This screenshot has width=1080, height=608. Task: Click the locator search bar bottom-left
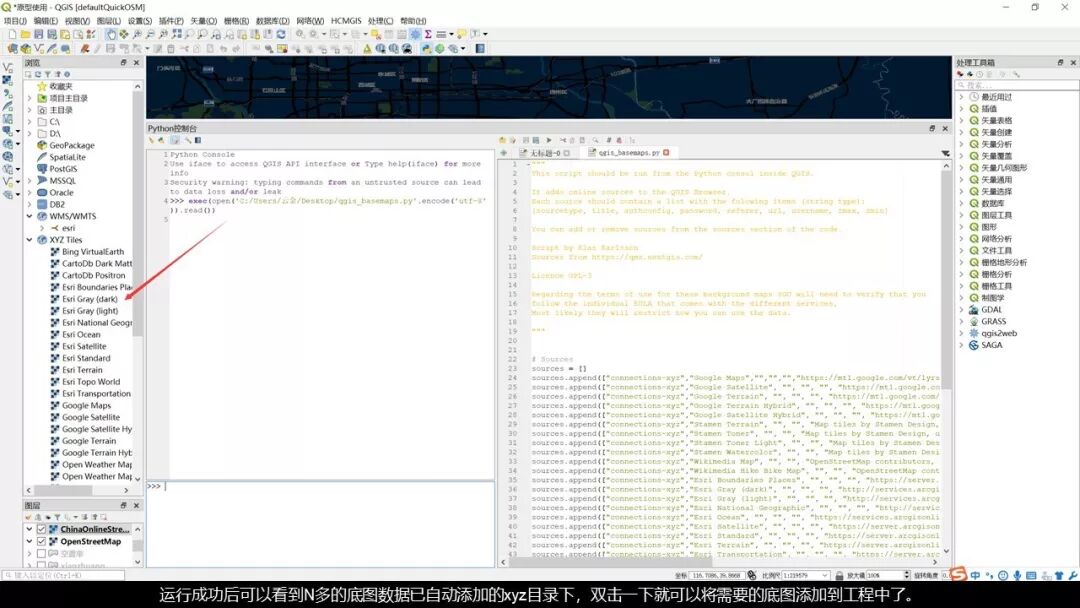[63, 575]
